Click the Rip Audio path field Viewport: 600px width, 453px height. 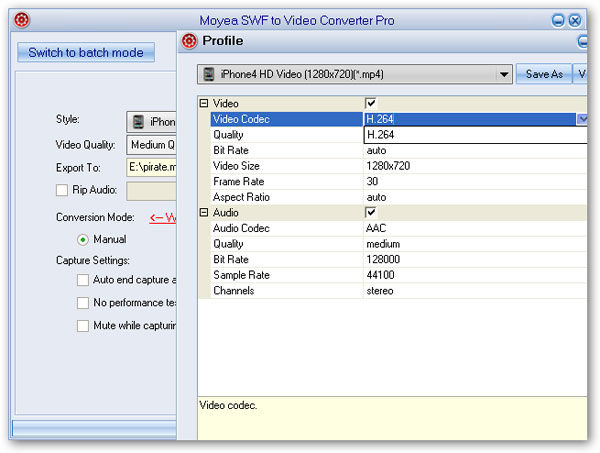pyautogui.click(x=152, y=191)
